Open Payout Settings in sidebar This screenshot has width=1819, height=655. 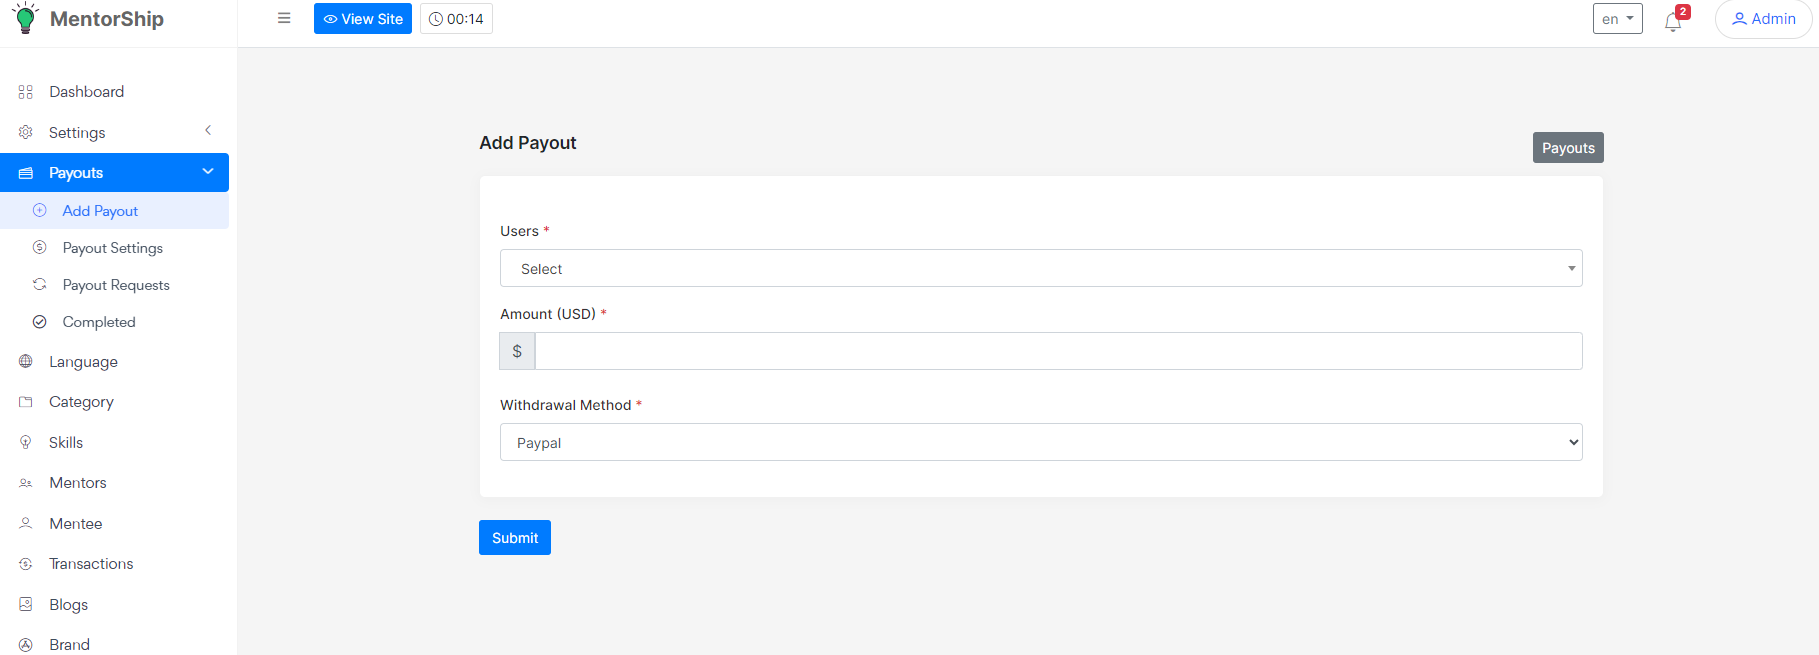click(x=112, y=248)
